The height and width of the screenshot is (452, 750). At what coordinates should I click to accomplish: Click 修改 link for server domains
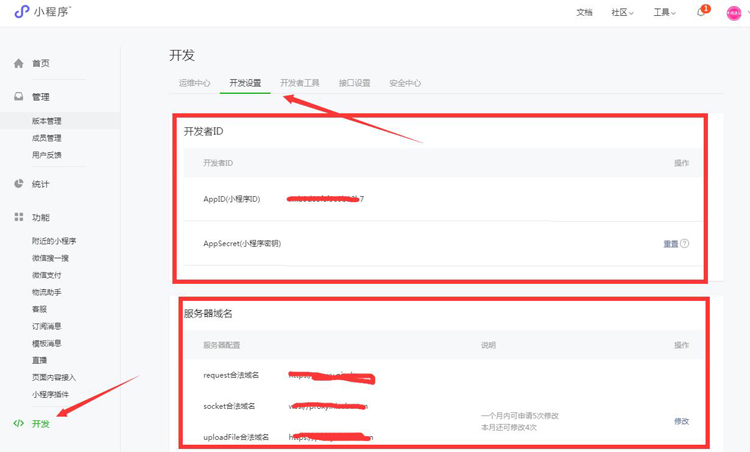[x=681, y=421]
